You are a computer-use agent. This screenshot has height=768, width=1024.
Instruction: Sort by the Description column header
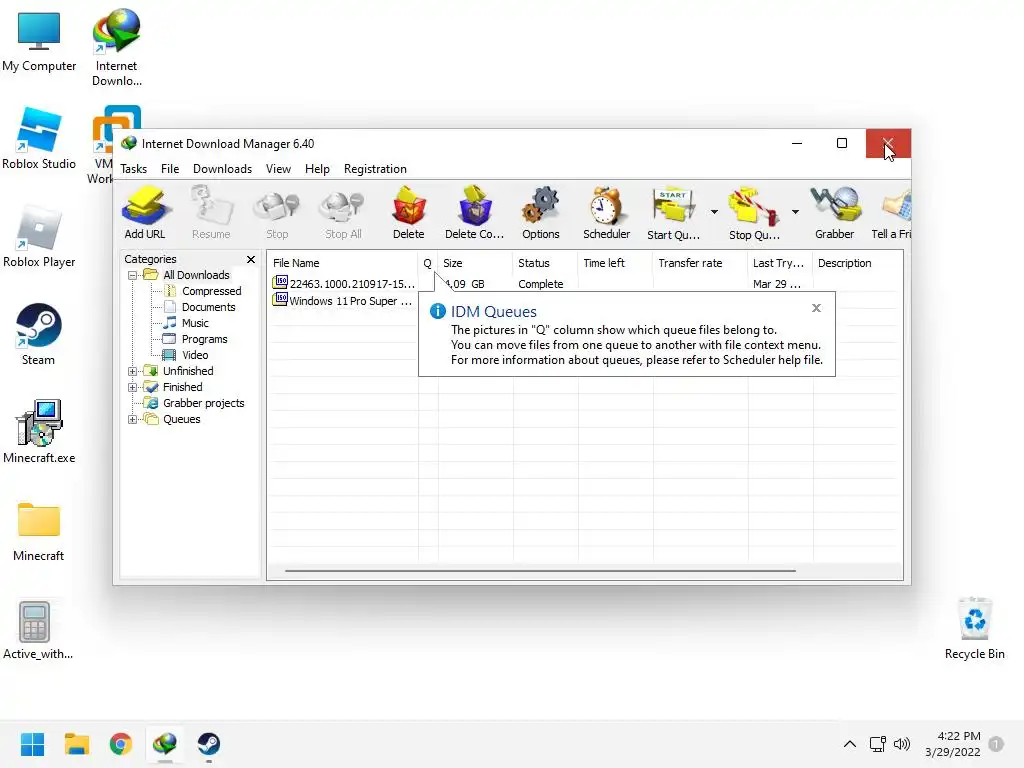pyautogui.click(x=857, y=263)
